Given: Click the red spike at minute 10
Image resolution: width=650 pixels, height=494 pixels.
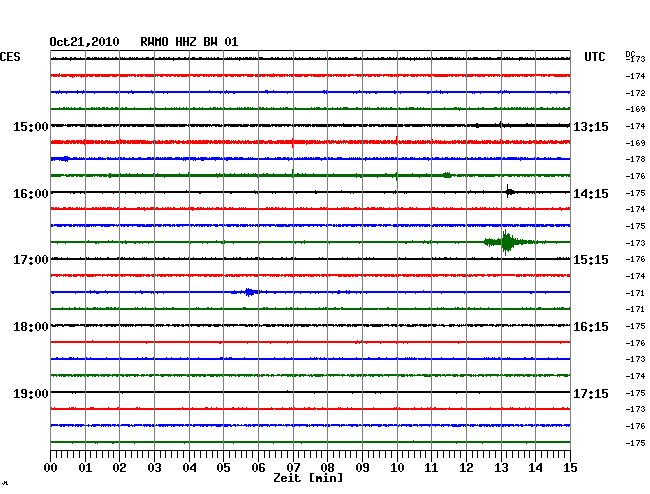Looking at the screenshot, I should click(x=397, y=140).
